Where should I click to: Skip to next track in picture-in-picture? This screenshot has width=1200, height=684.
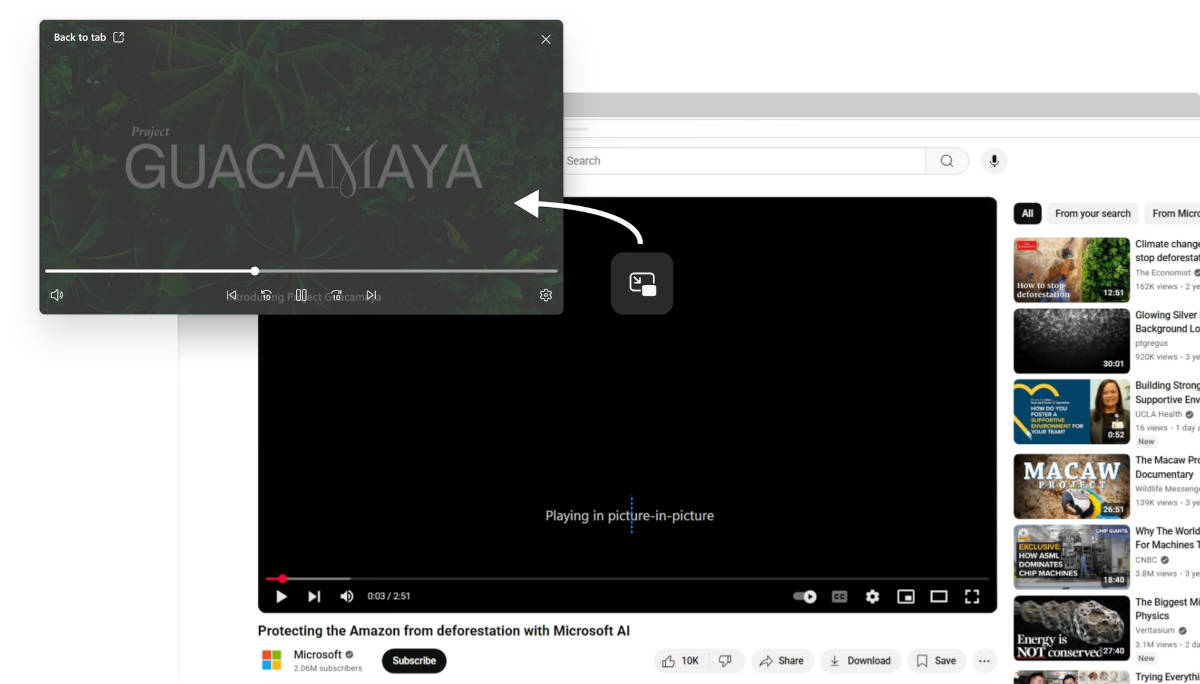(x=371, y=295)
